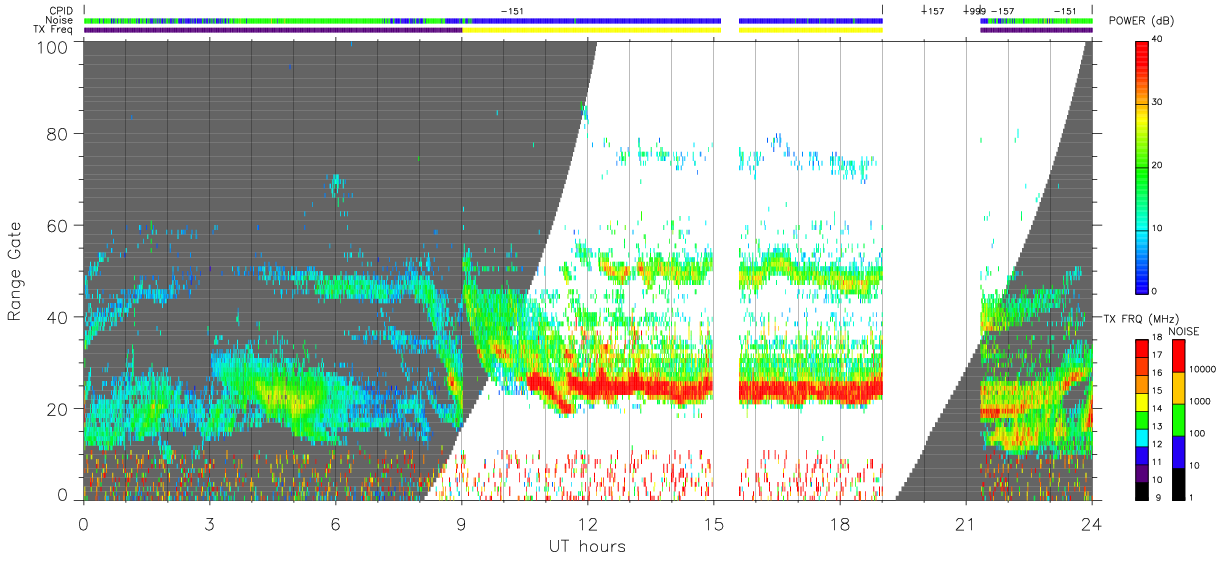
Task: Click the 16 label on TX FRQ legend
Action: tap(1158, 372)
